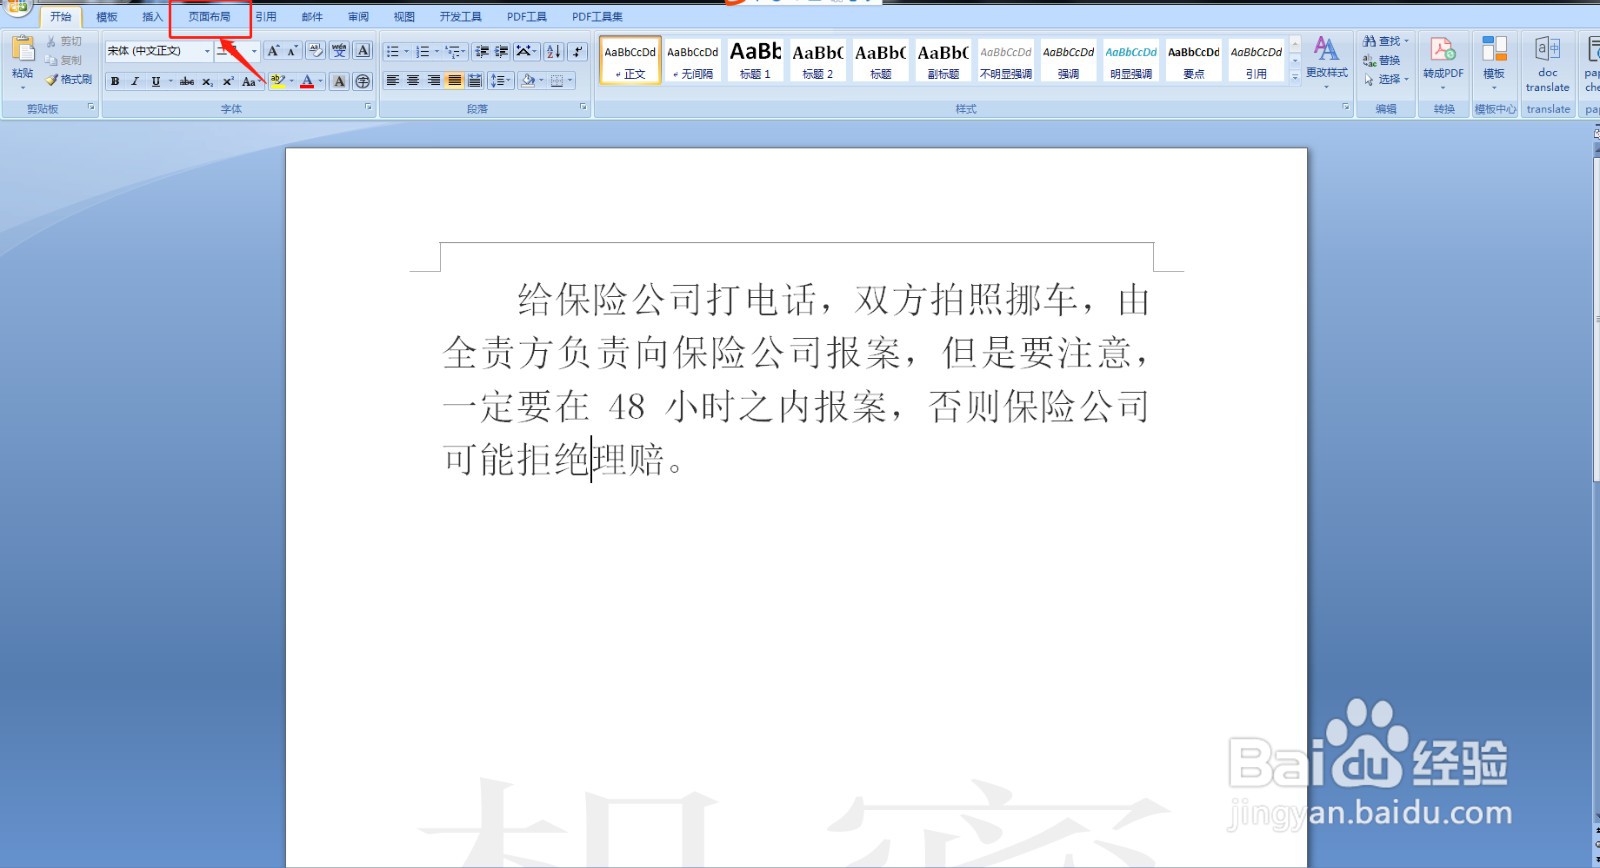Viewport: 1600px width, 868px height.
Task: Apply the 副标题 subtitle style
Action: [943, 60]
